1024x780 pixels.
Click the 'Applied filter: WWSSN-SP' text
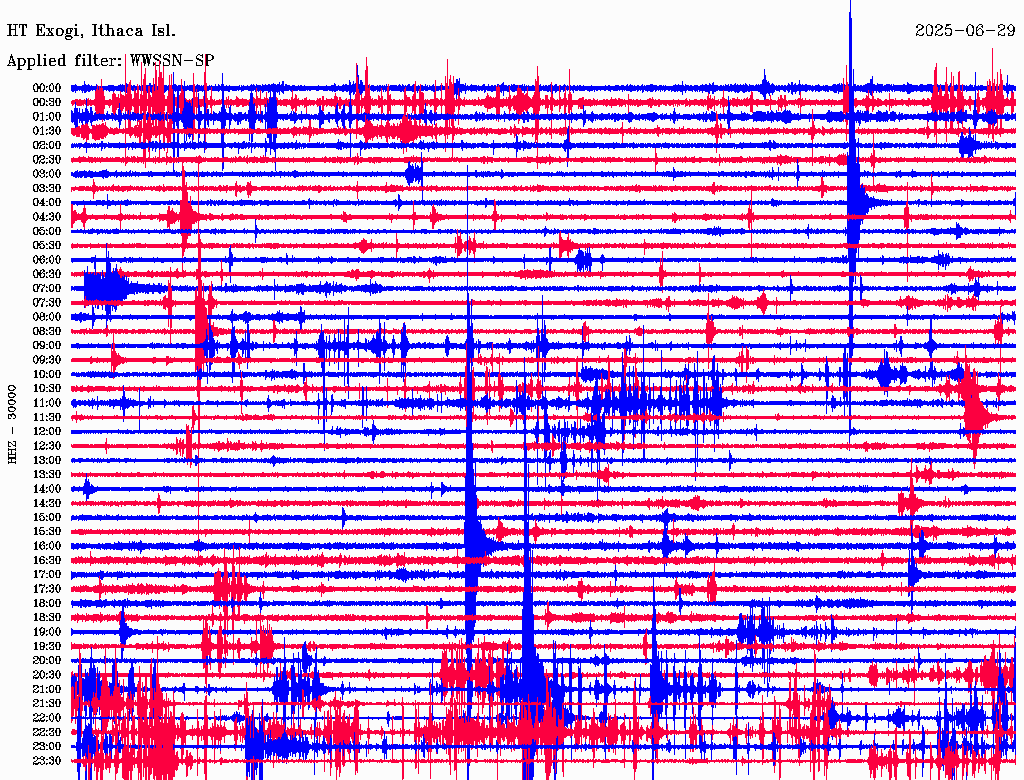[x=110, y=61]
